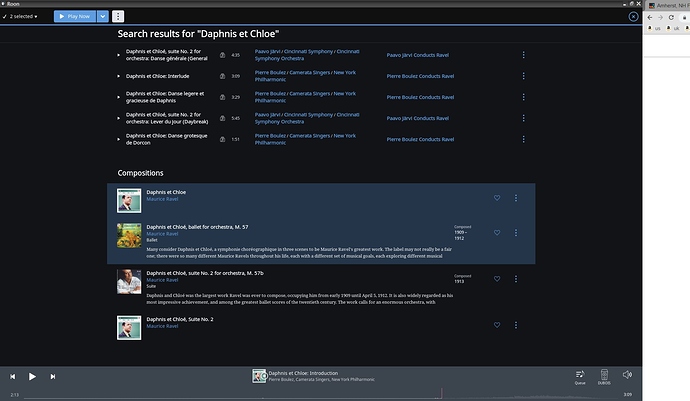Open the Queue
690x401 pixels.
580,377
